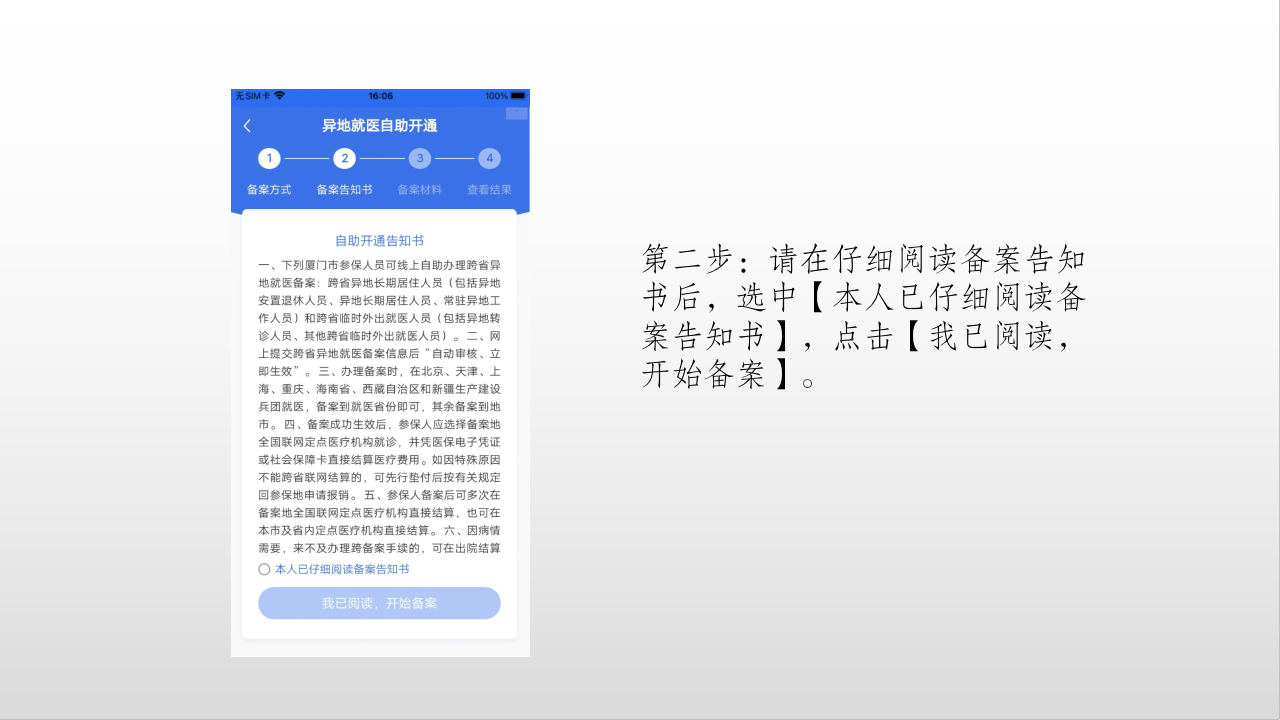The height and width of the screenshot is (720, 1280).
Task: Click the 自助开通告知书 heading
Action: point(379,241)
